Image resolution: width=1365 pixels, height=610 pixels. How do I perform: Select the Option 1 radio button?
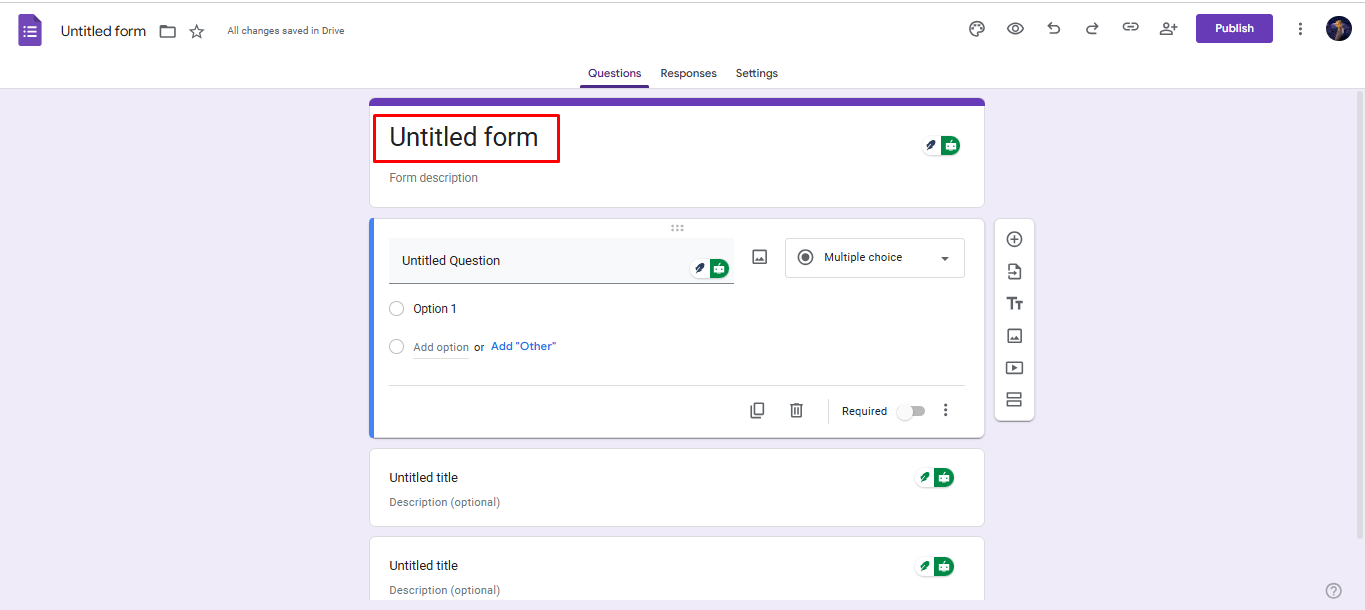point(397,309)
